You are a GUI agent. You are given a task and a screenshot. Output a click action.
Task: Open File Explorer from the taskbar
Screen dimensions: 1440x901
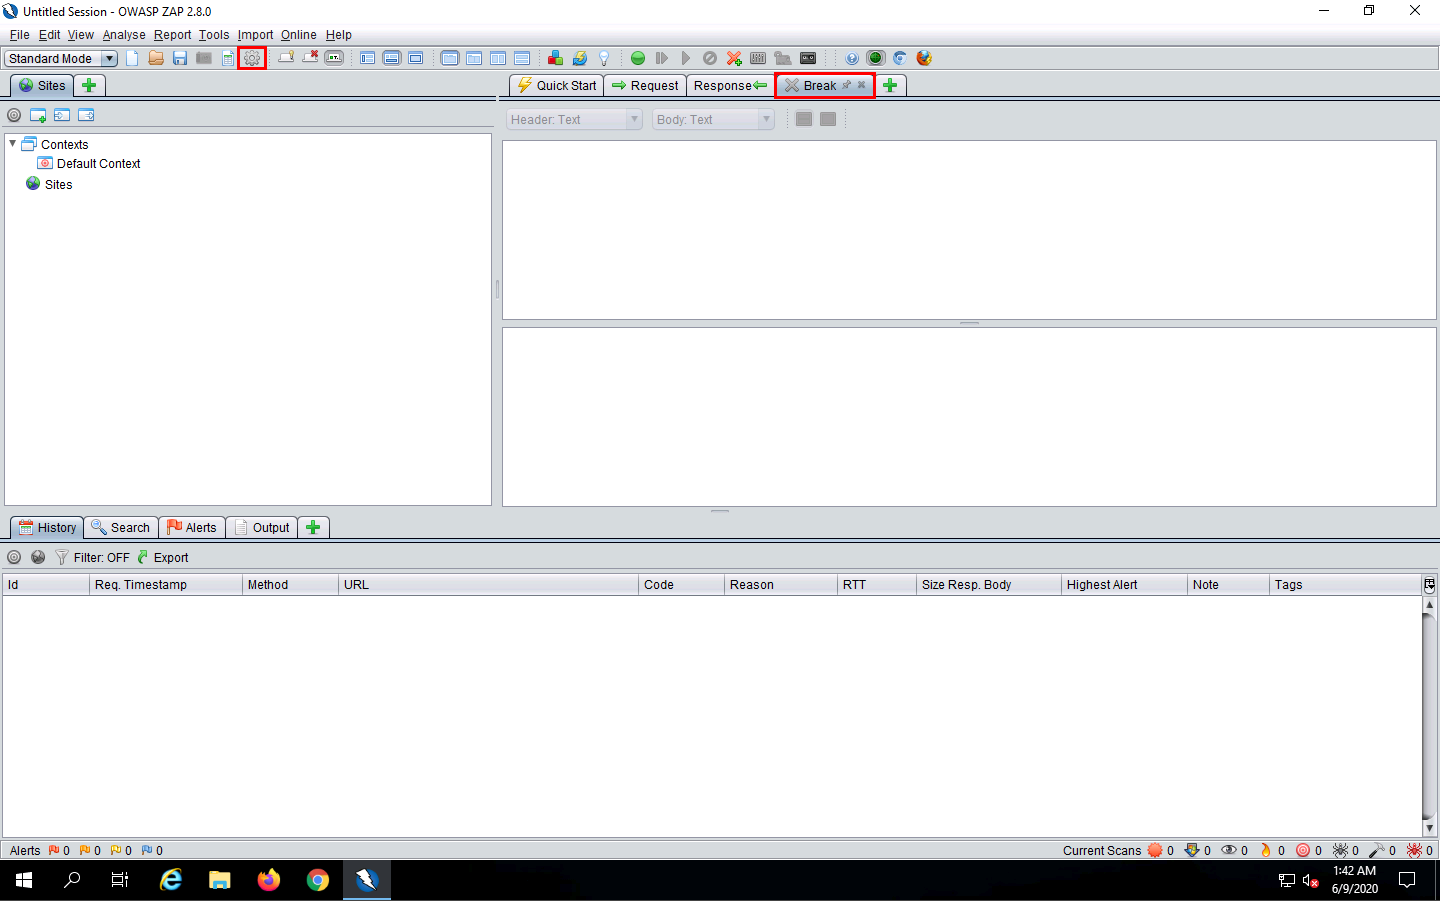click(220, 880)
